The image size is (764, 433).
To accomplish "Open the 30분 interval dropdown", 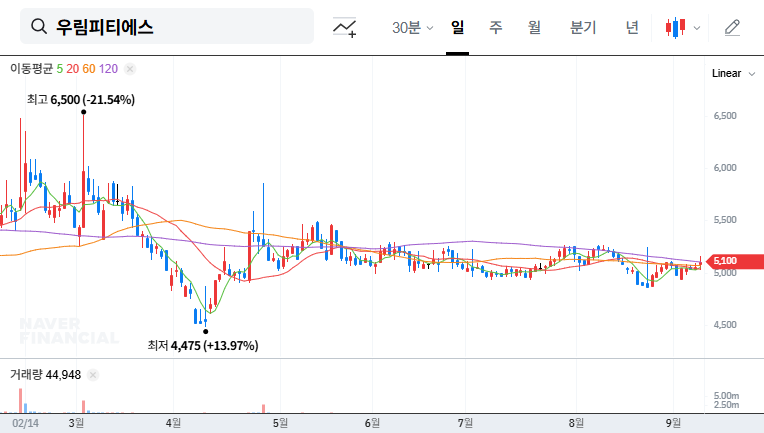I will point(412,27).
